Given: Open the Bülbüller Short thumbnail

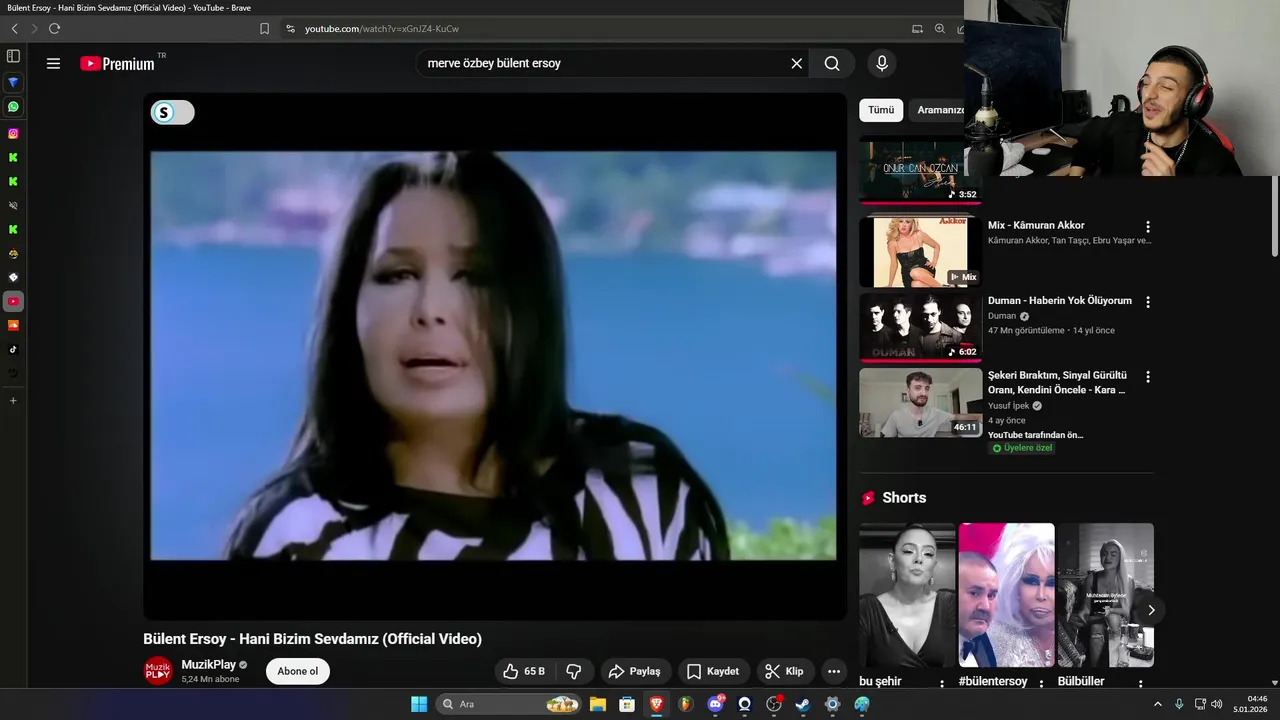Looking at the screenshot, I should [1105, 595].
